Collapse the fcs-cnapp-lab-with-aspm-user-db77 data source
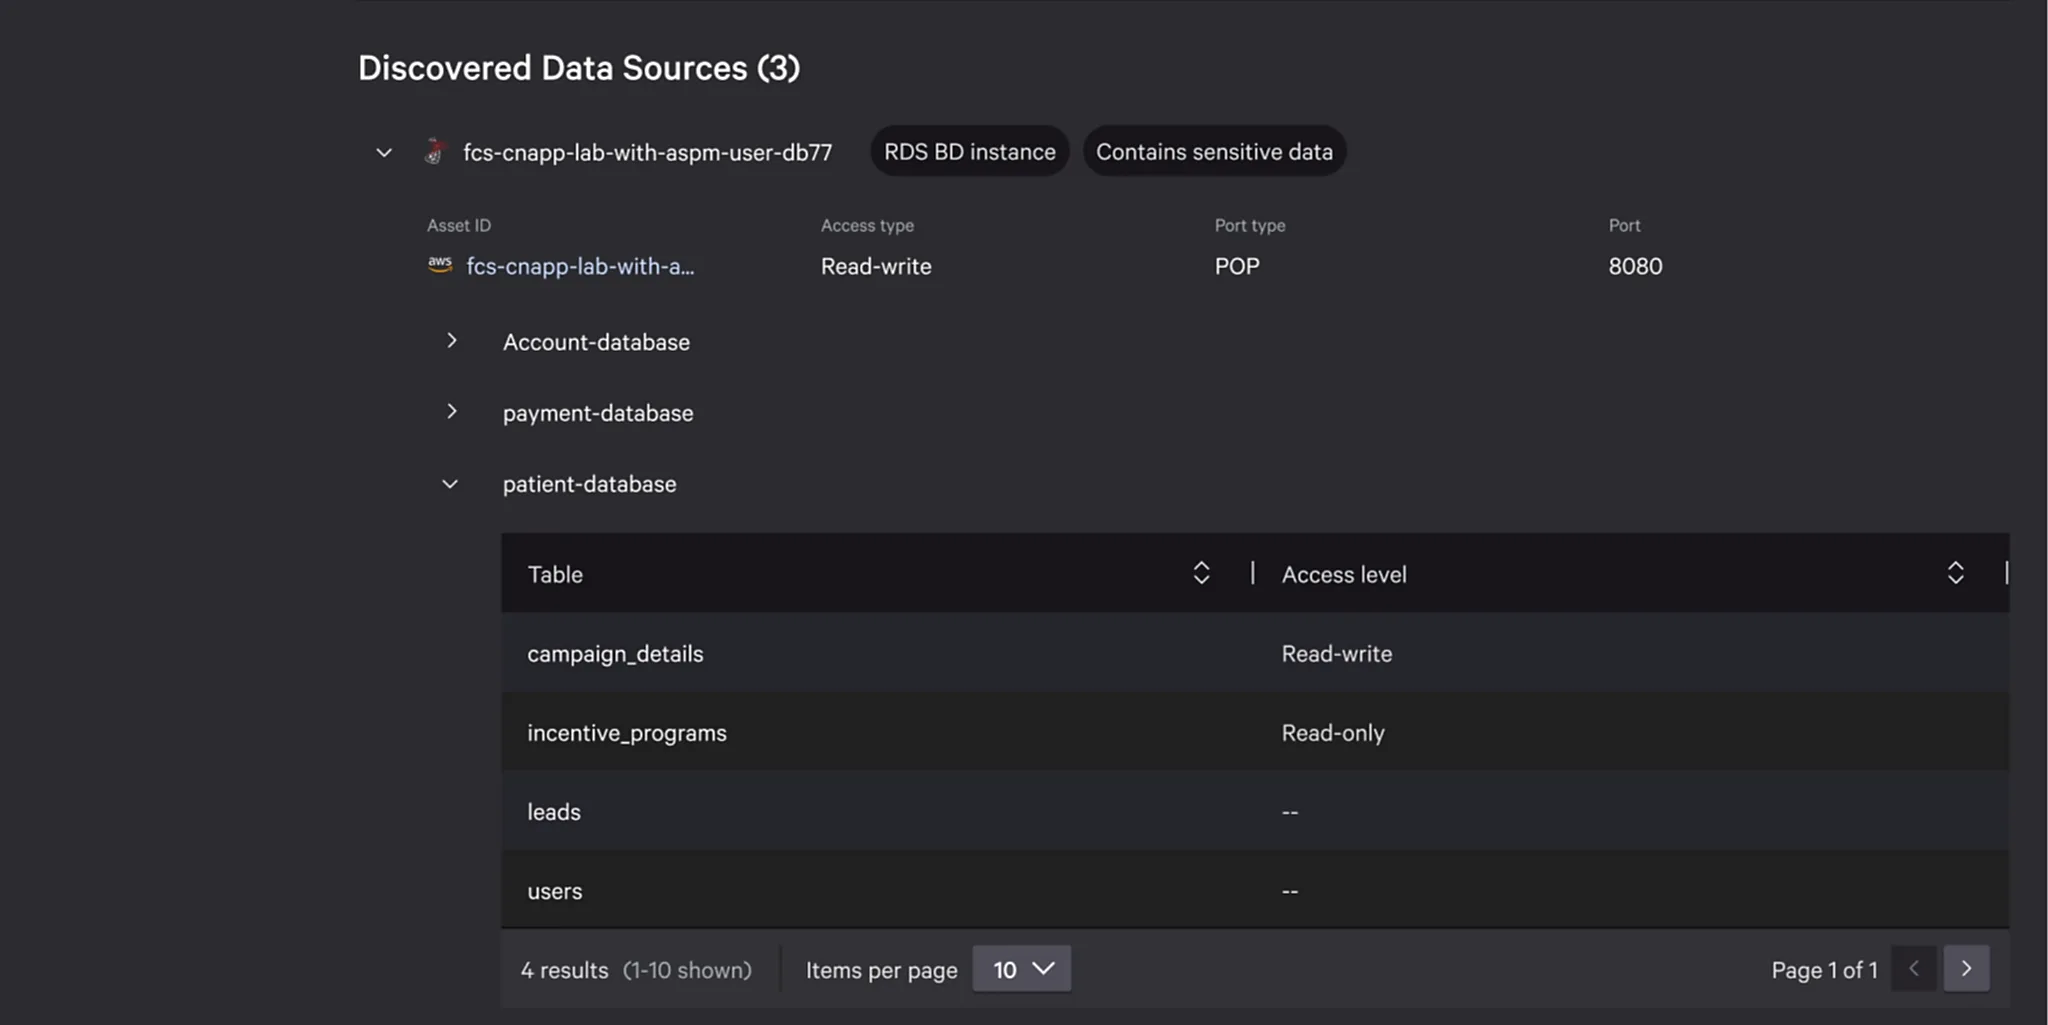 pyautogui.click(x=384, y=153)
